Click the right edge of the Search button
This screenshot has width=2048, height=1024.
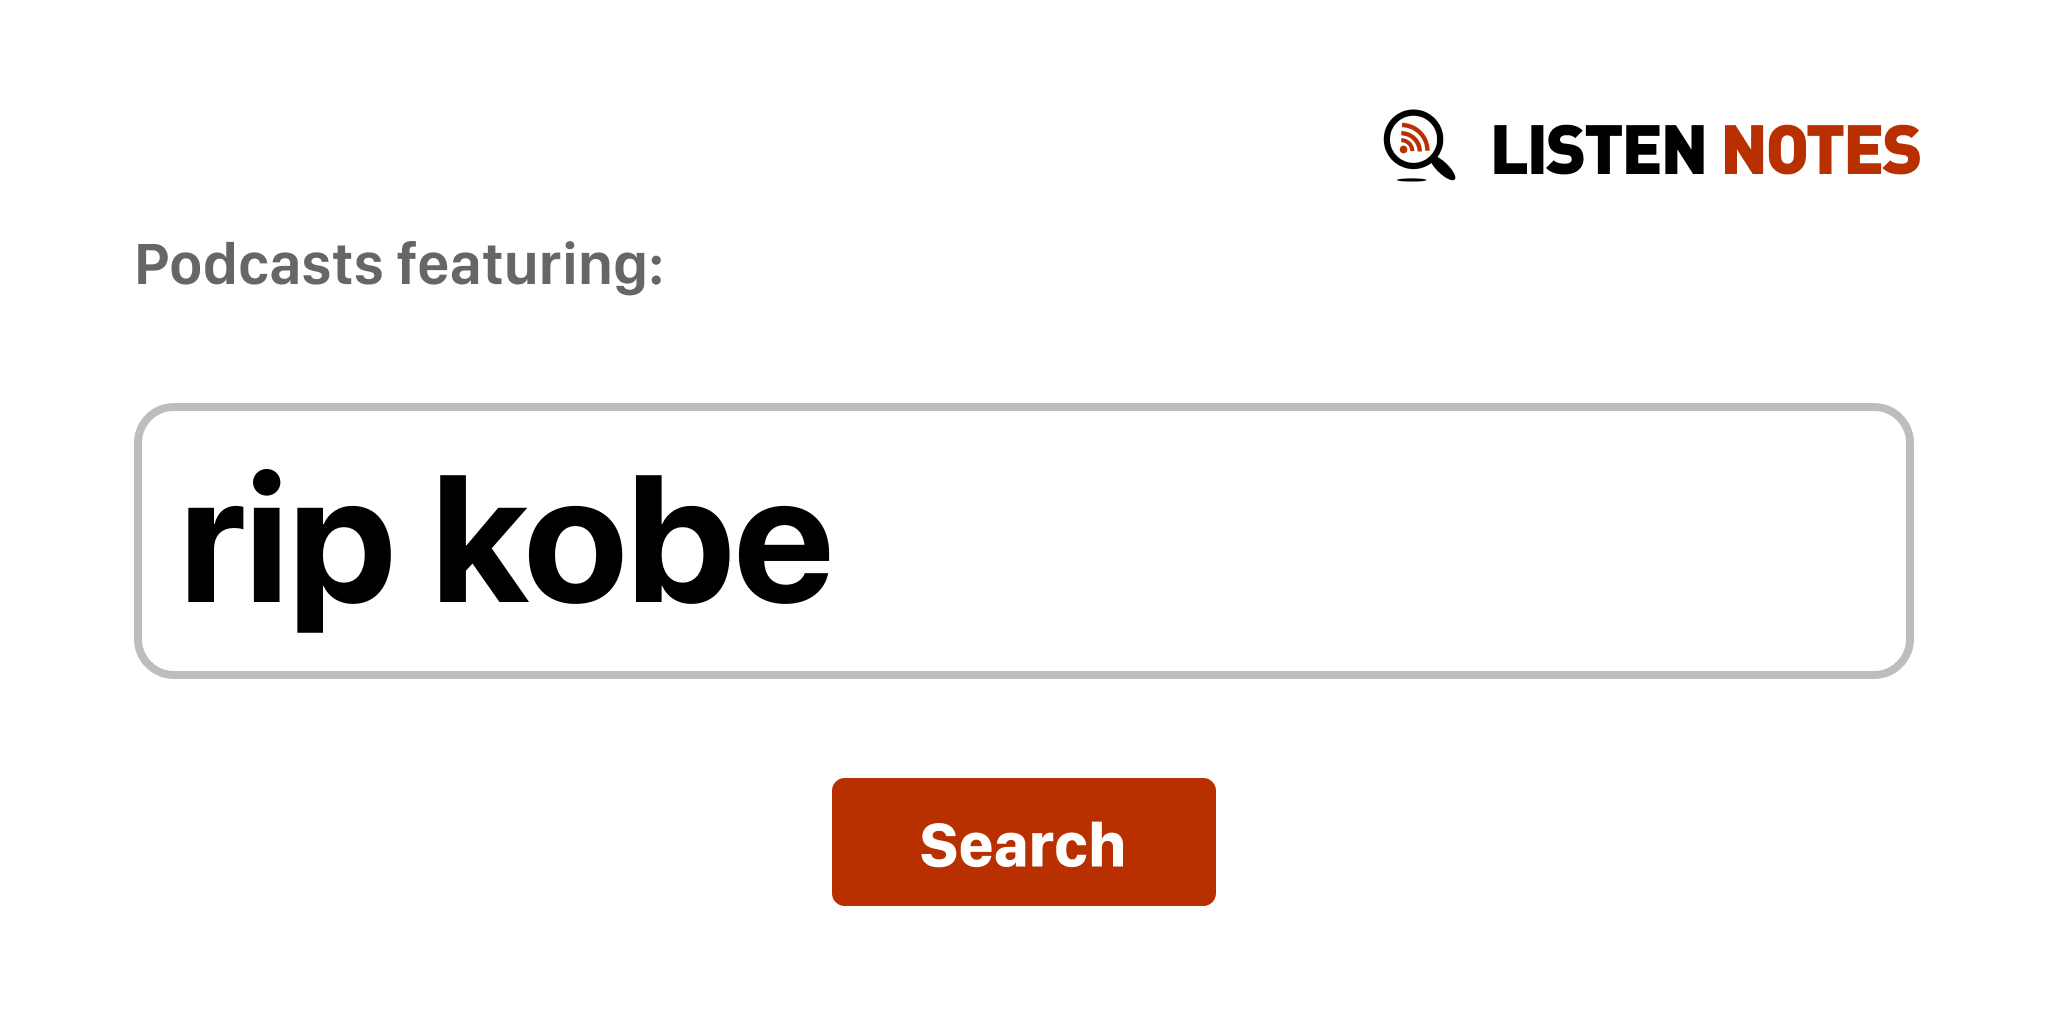tap(1202, 842)
